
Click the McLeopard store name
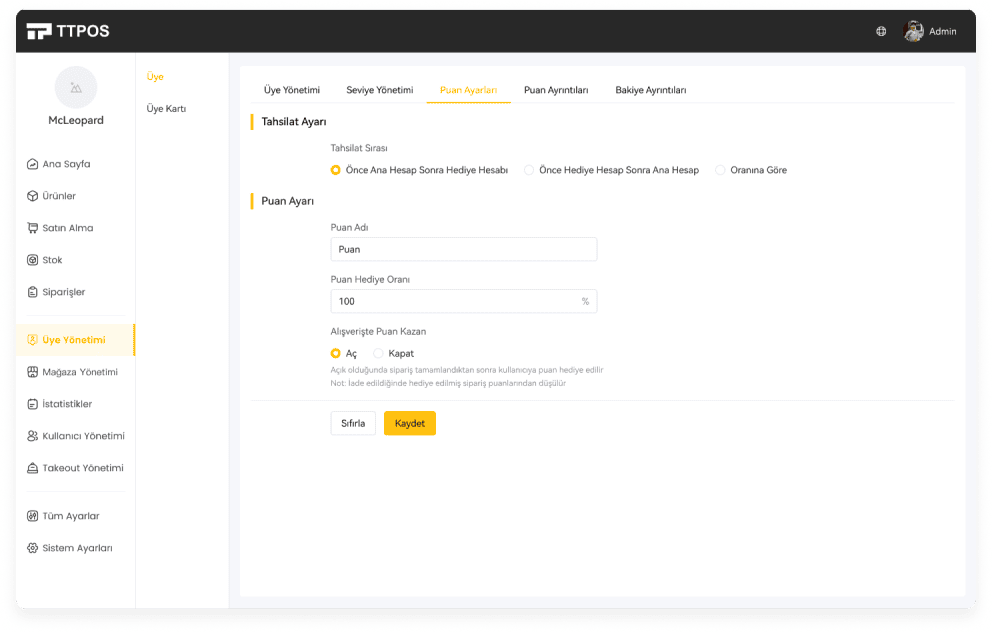(76, 120)
